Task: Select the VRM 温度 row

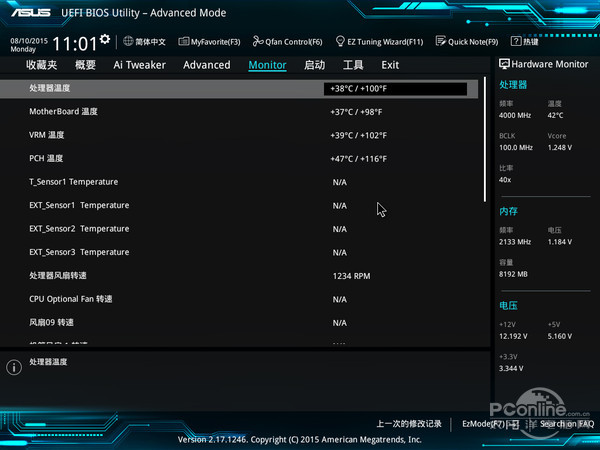Action: tap(239, 135)
